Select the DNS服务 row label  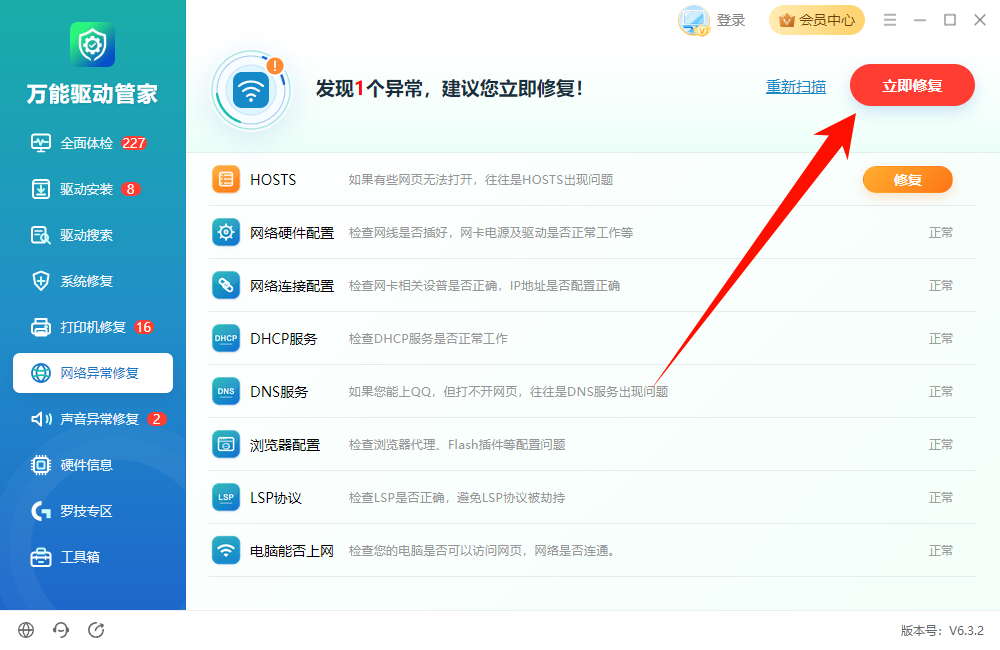[x=279, y=392]
